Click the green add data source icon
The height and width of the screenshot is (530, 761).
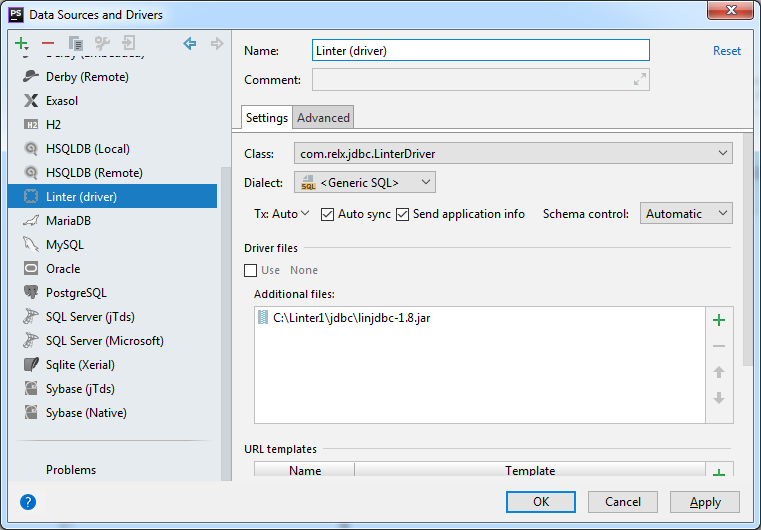point(21,44)
